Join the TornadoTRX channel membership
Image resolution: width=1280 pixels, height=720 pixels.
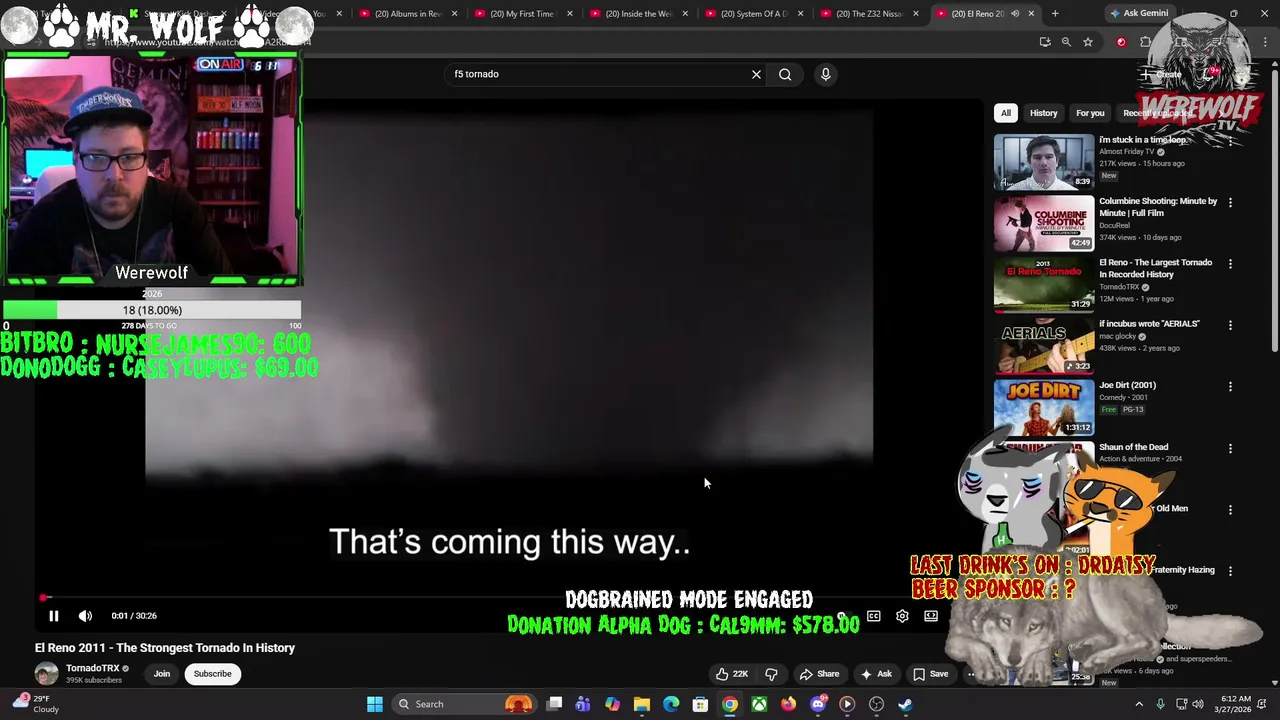pos(162,674)
